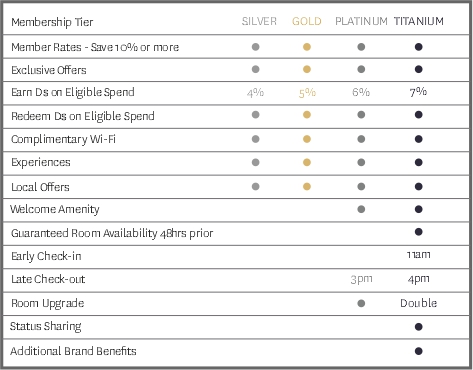Screen dimensions: 473x370
Task: Click the Titanium dot for Additional Brand Benefits
Action: coord(419,351)
